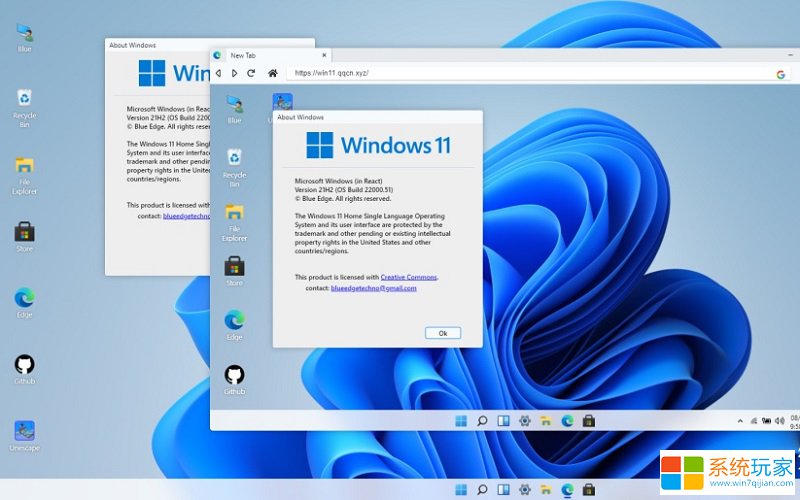The width and height of the screenshot is (800, 500).
Task: Open Search on the inner taskbar
Action: coord(482,421)
